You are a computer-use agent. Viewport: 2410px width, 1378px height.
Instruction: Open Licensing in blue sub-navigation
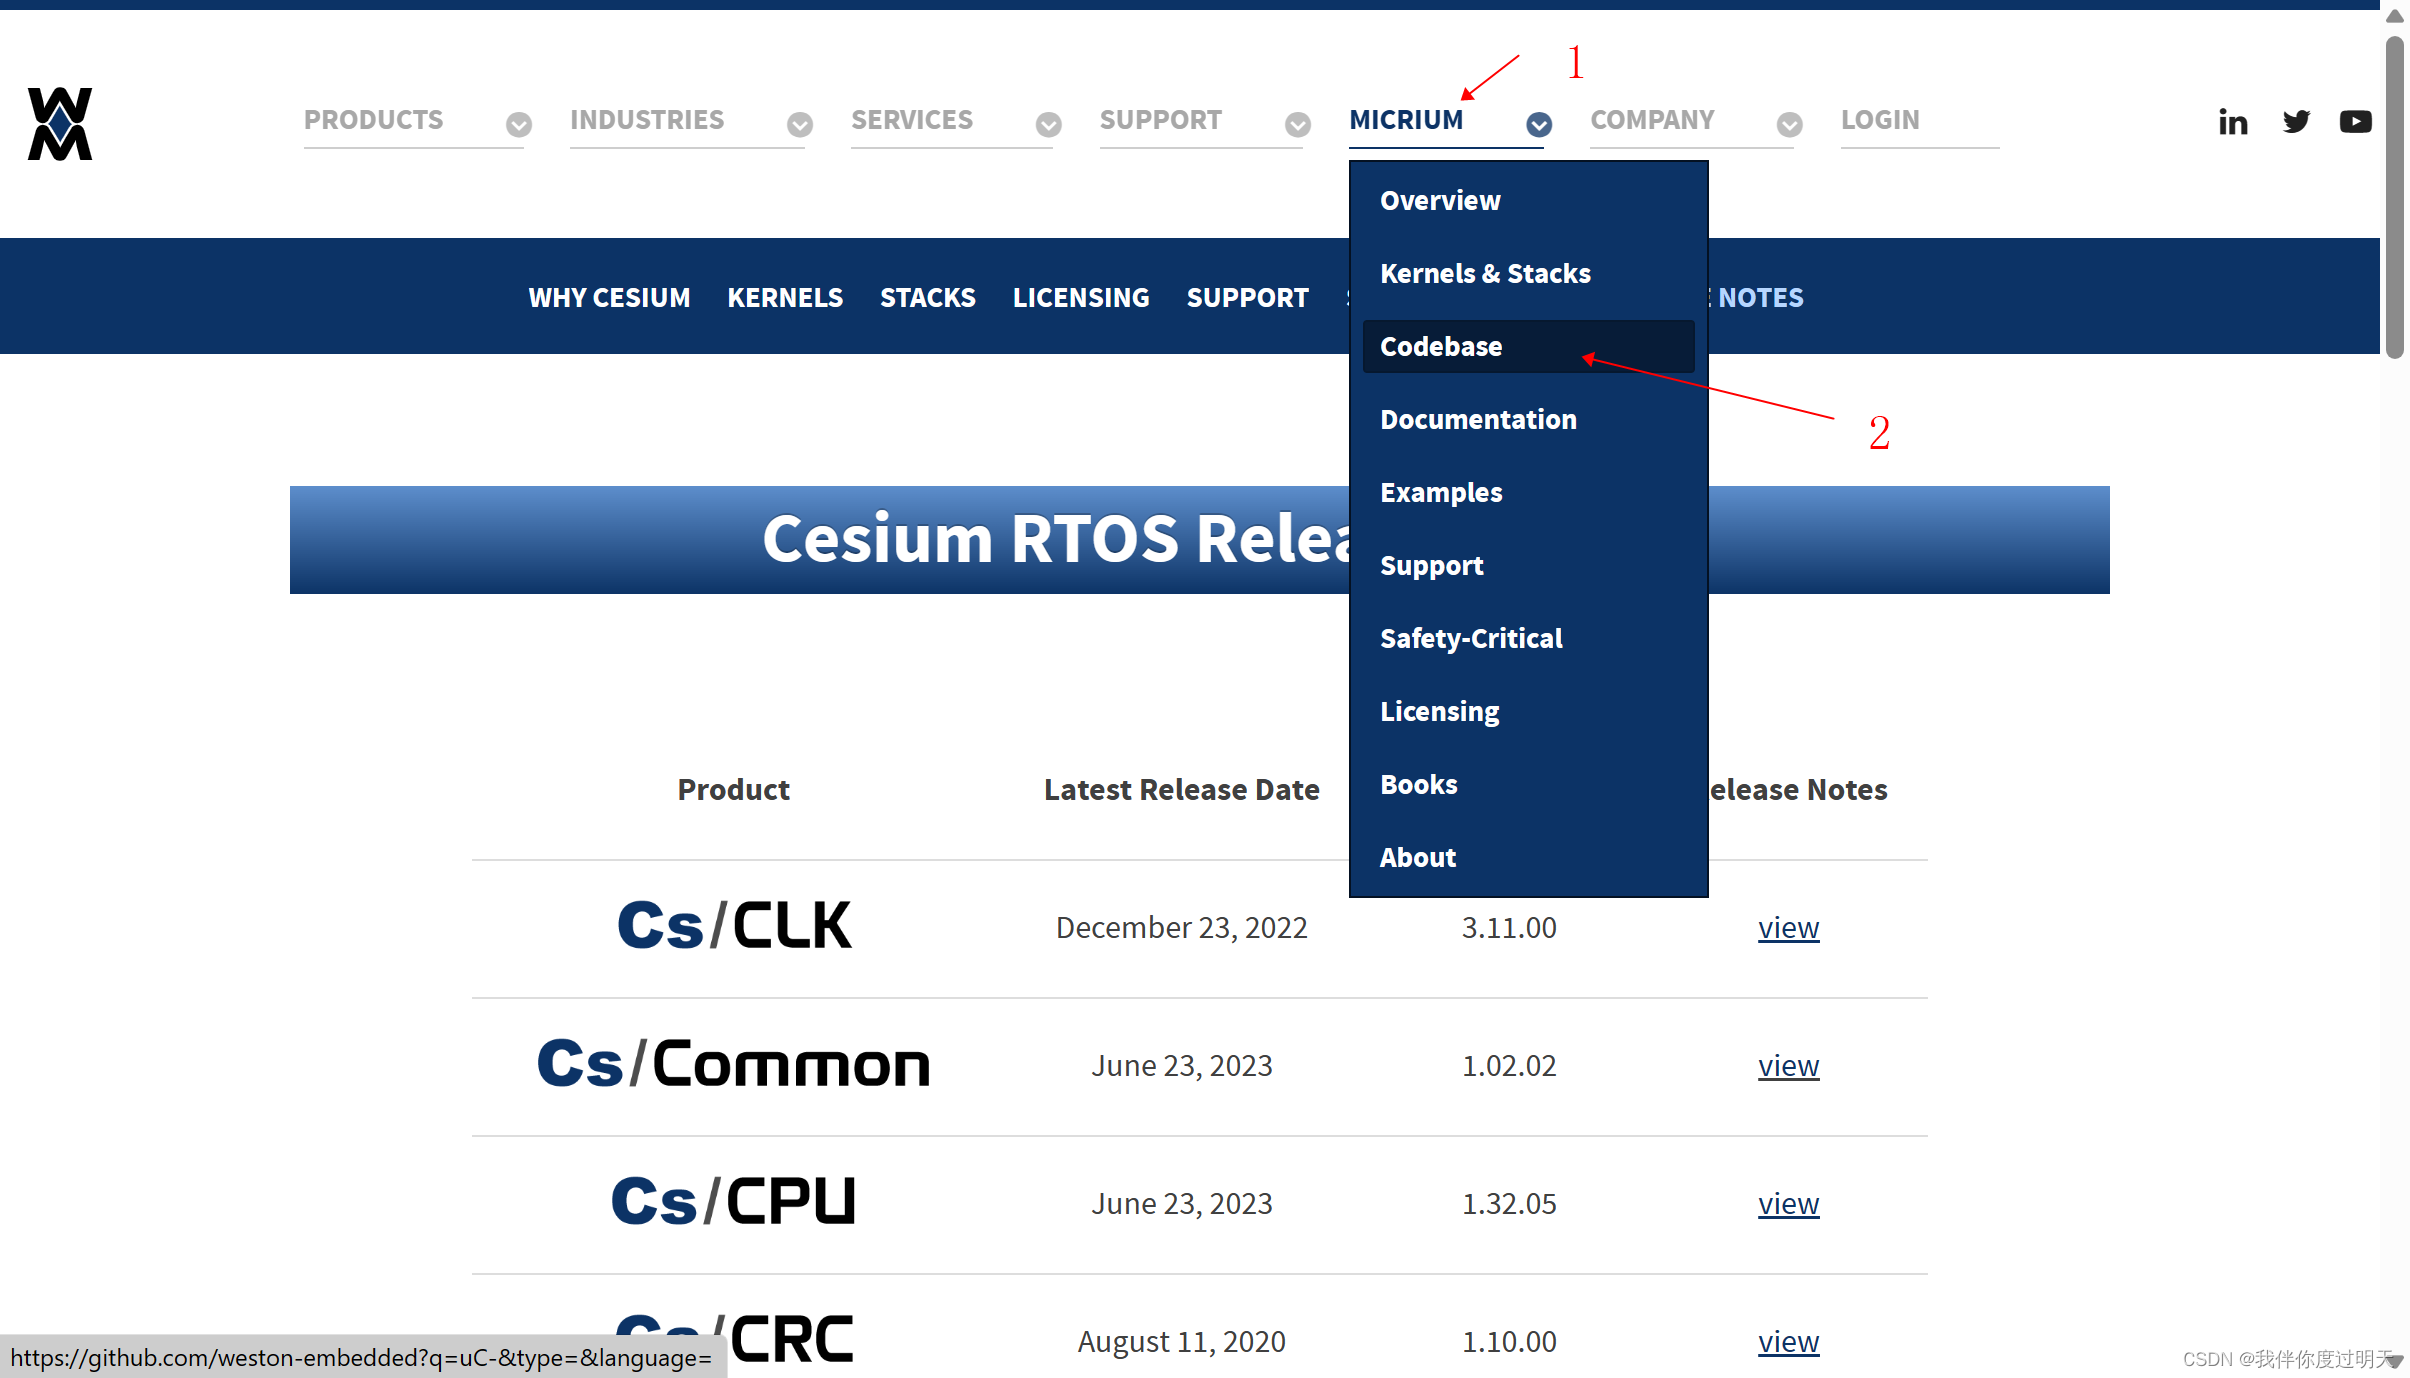1080,298
